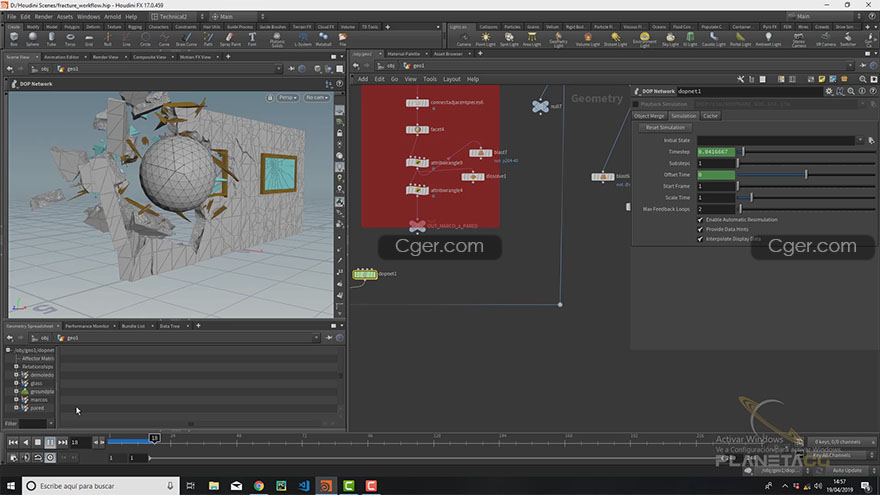880x495 pixels.
Task: Open network editor Tools menu
Action: pos(430,79)
